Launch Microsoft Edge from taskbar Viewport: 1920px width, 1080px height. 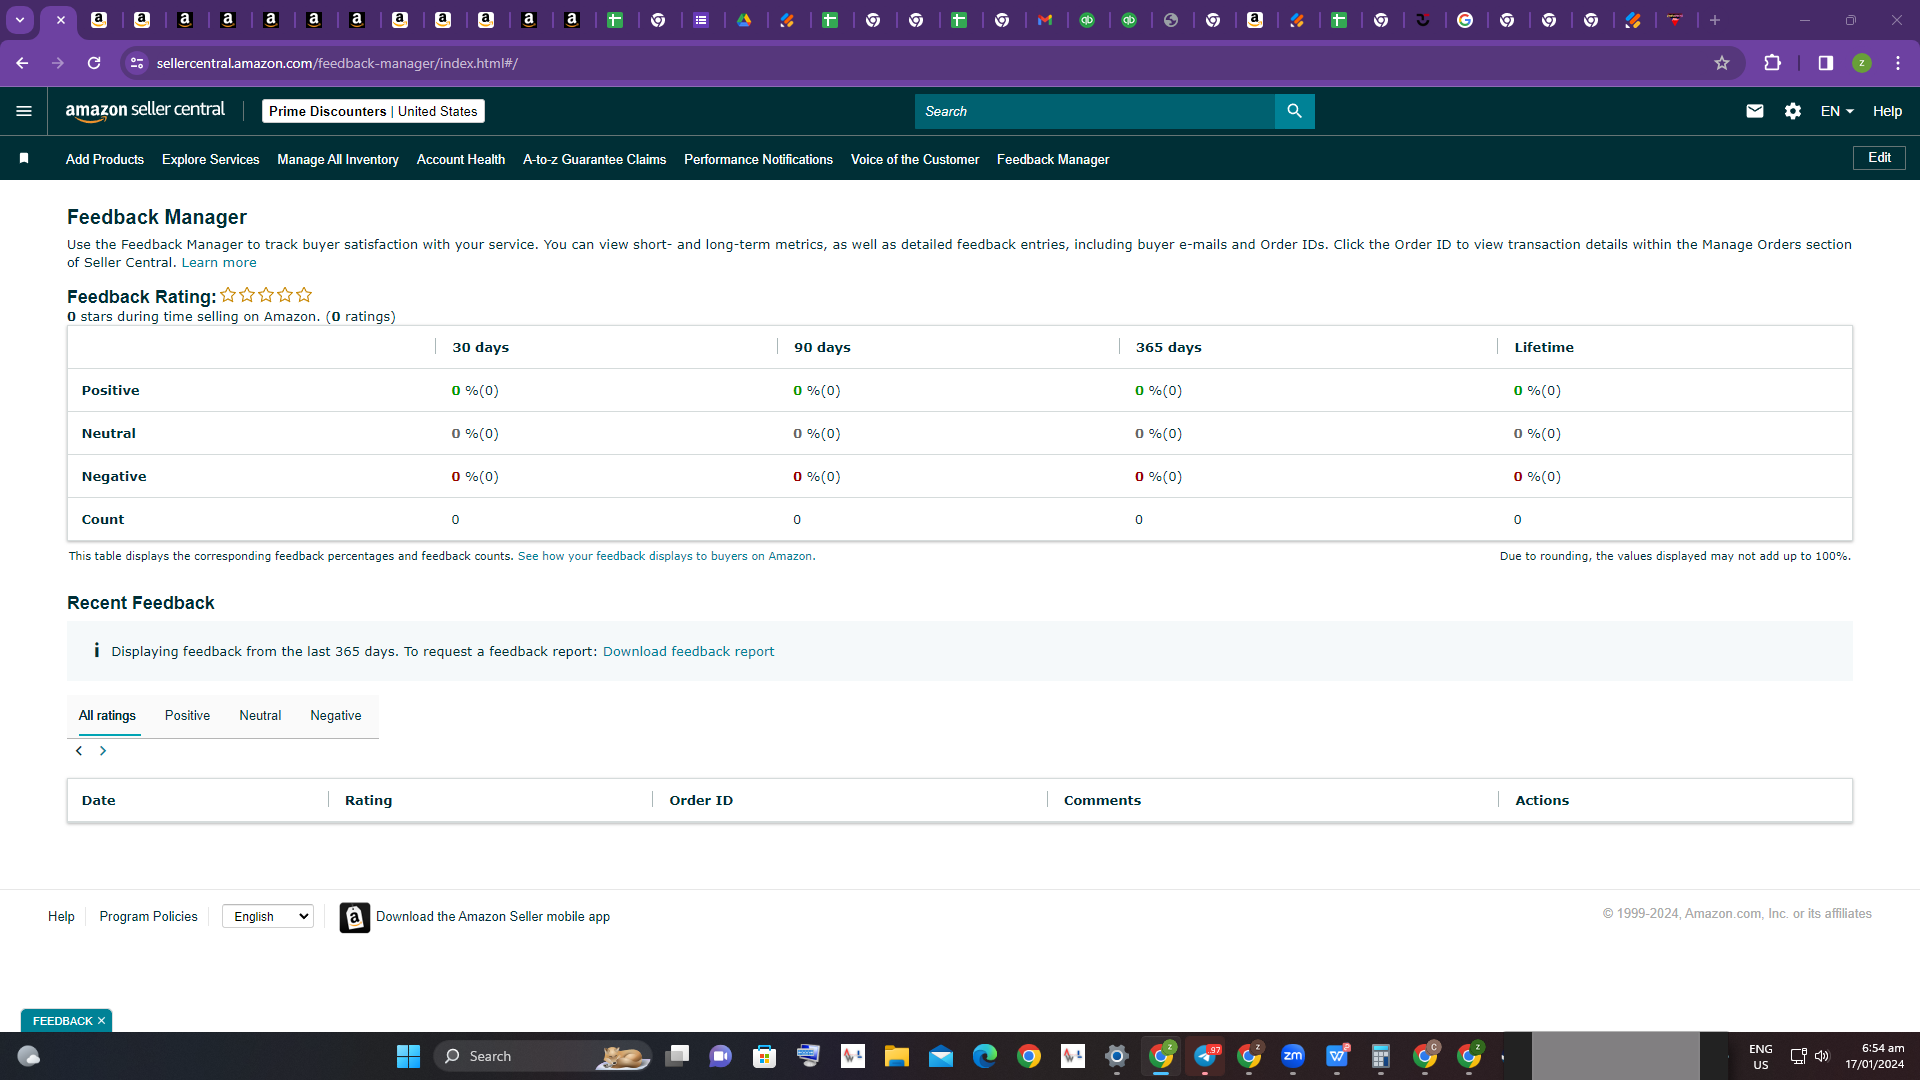(x=984, y=1056)
